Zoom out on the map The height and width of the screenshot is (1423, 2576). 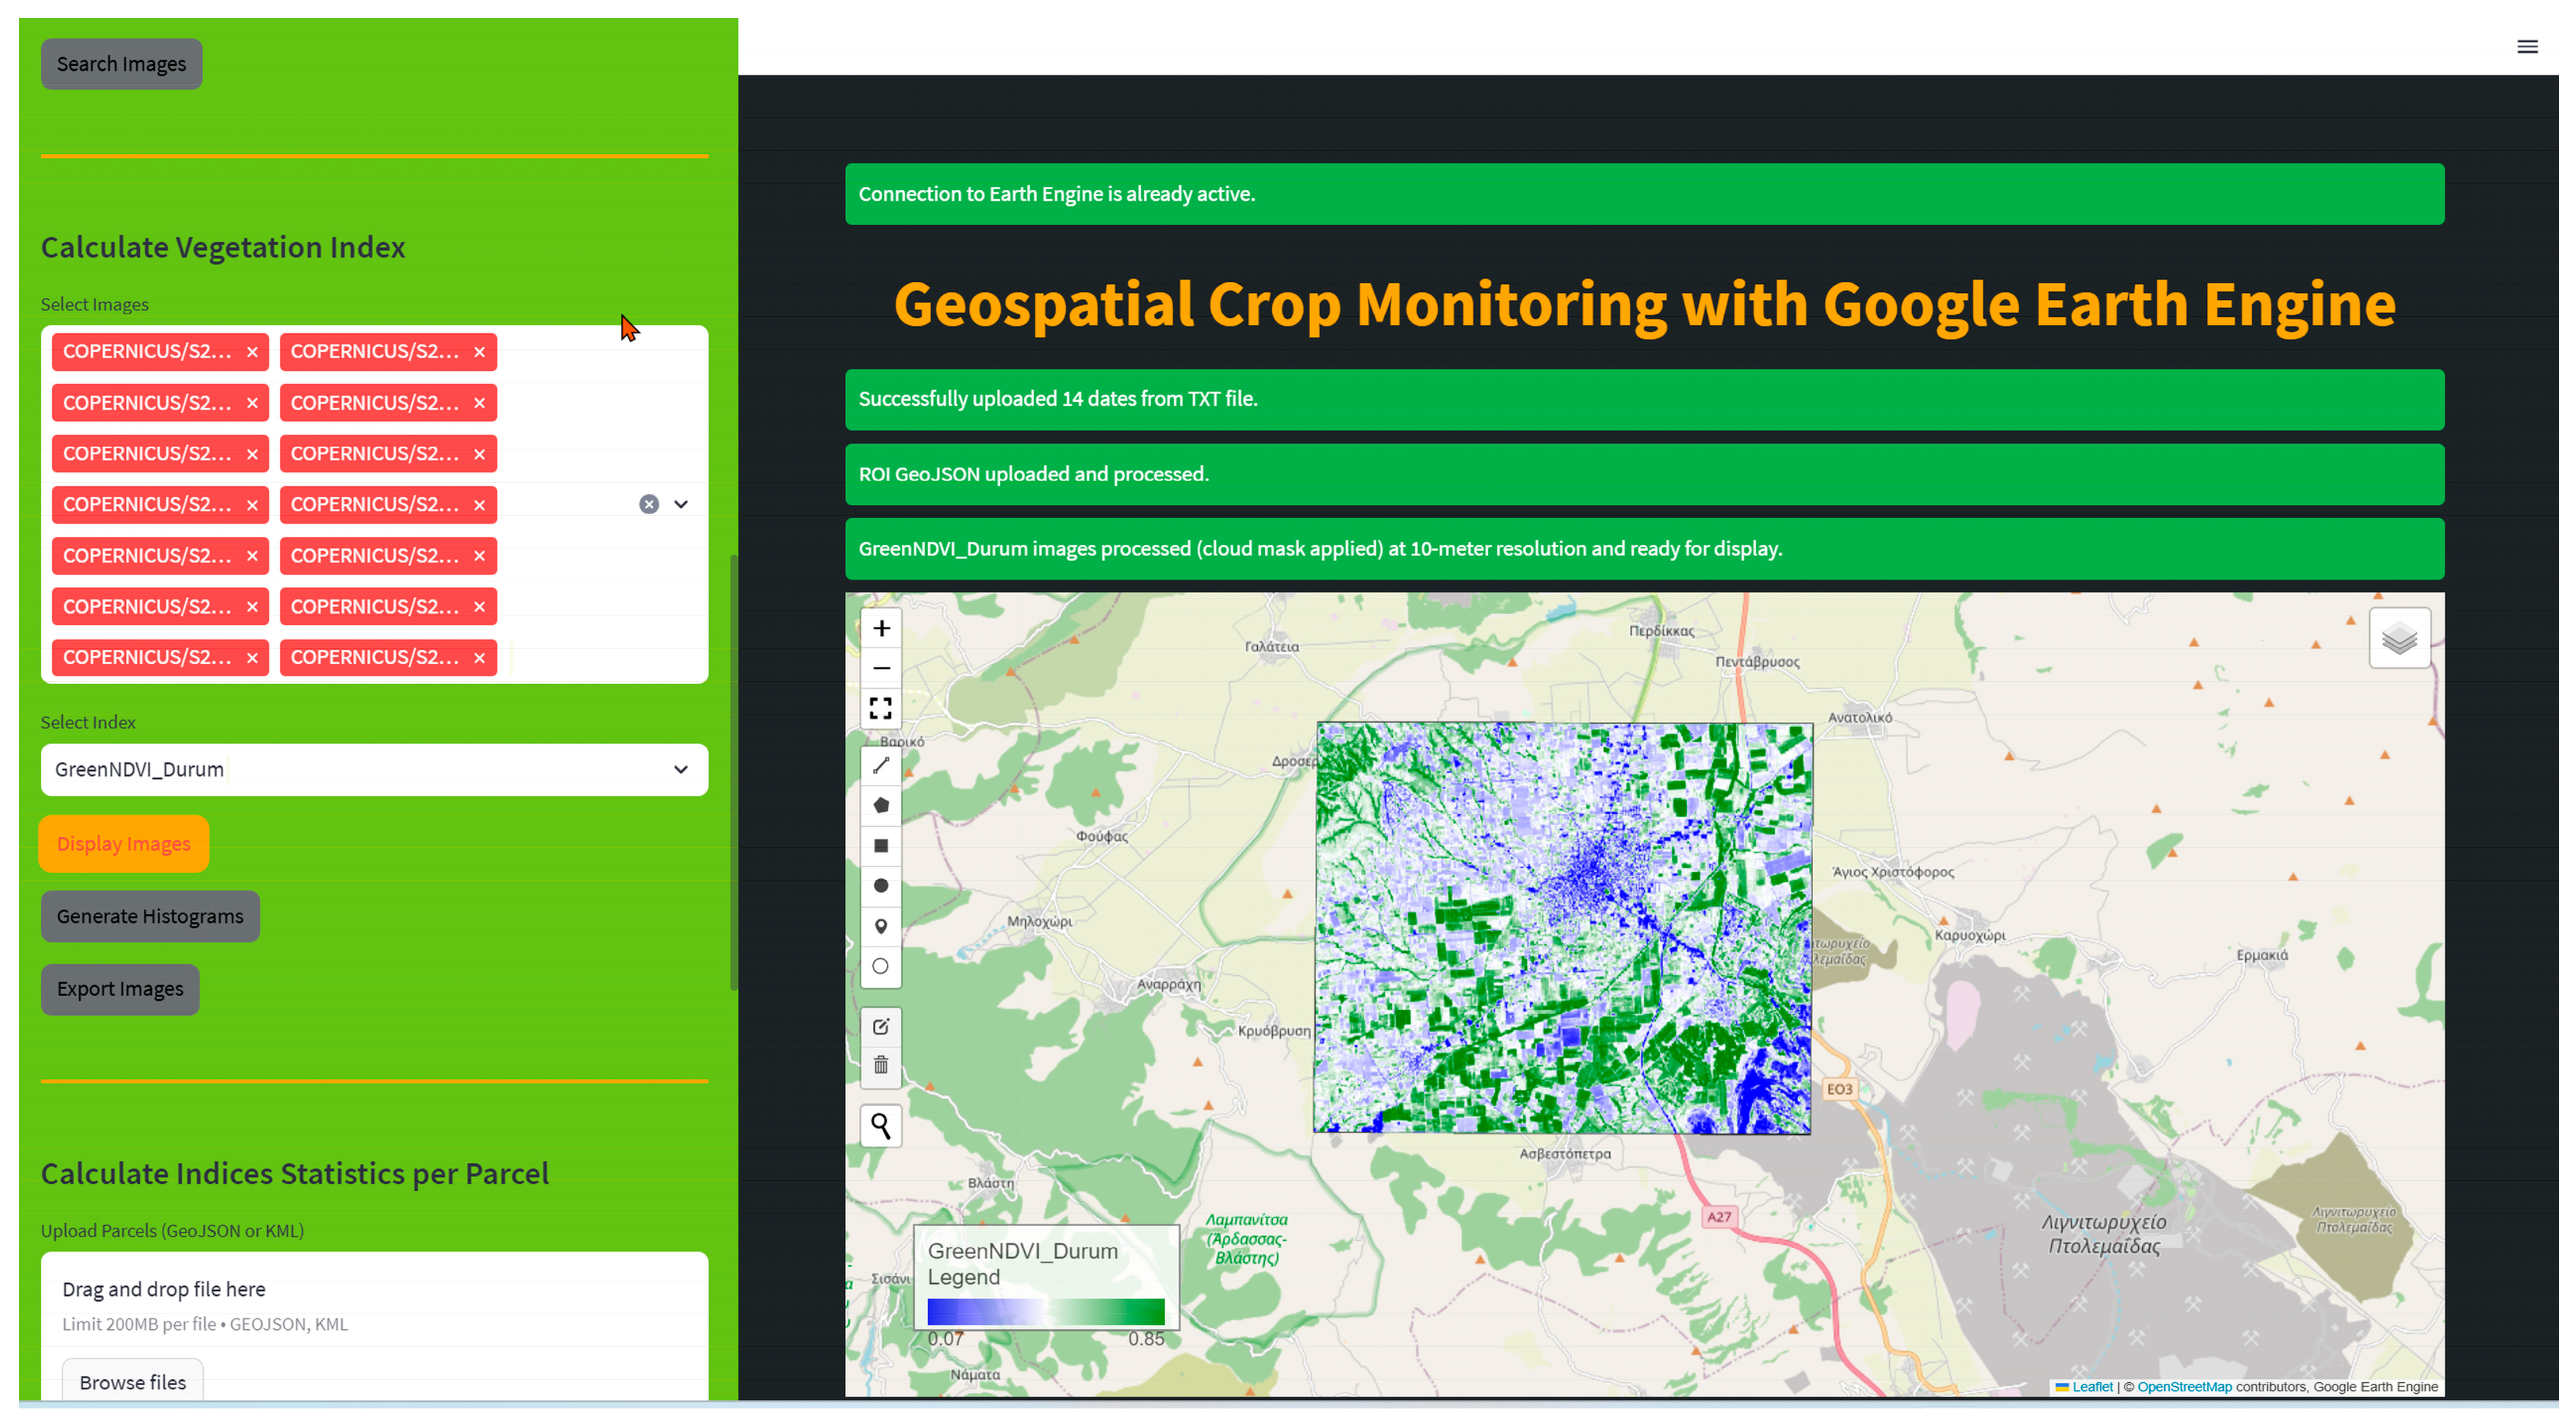click(880, 668)
